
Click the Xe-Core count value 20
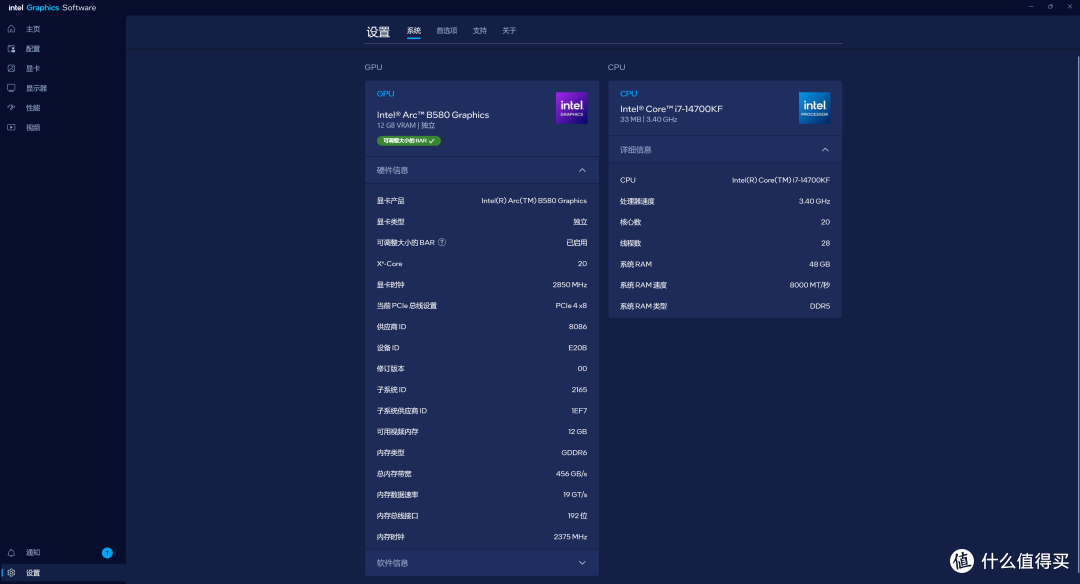(582, 264)
